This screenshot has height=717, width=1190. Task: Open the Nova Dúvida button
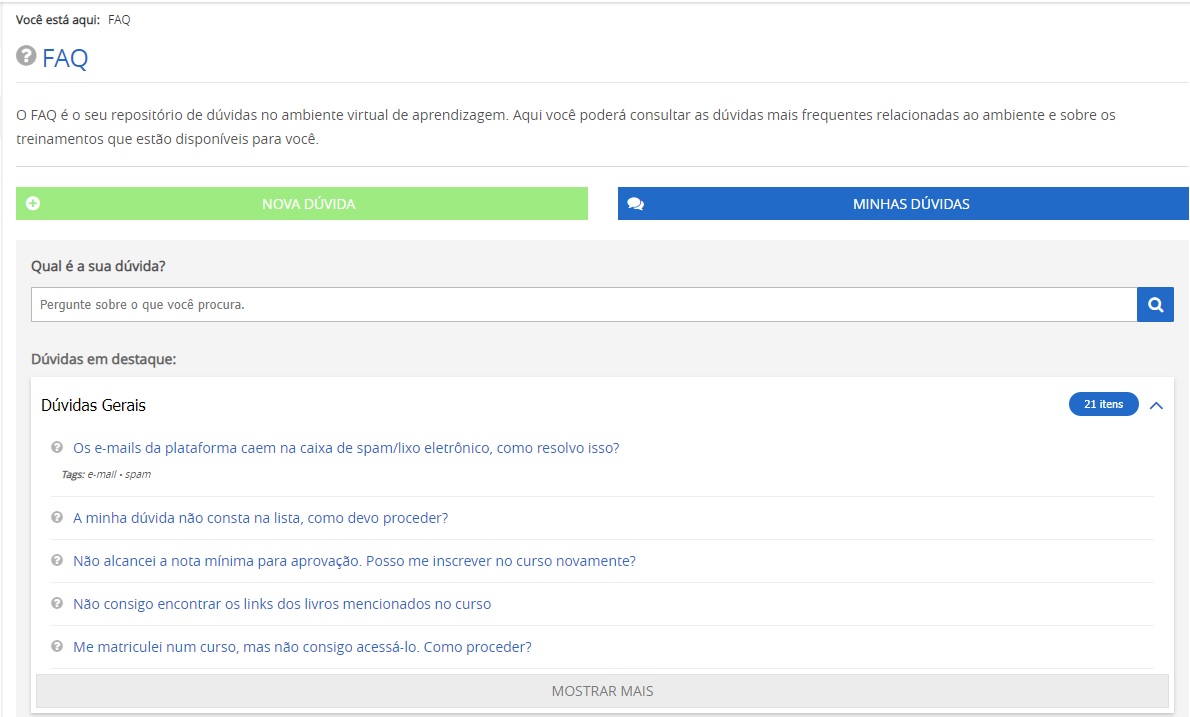click(x=308, y=204)
